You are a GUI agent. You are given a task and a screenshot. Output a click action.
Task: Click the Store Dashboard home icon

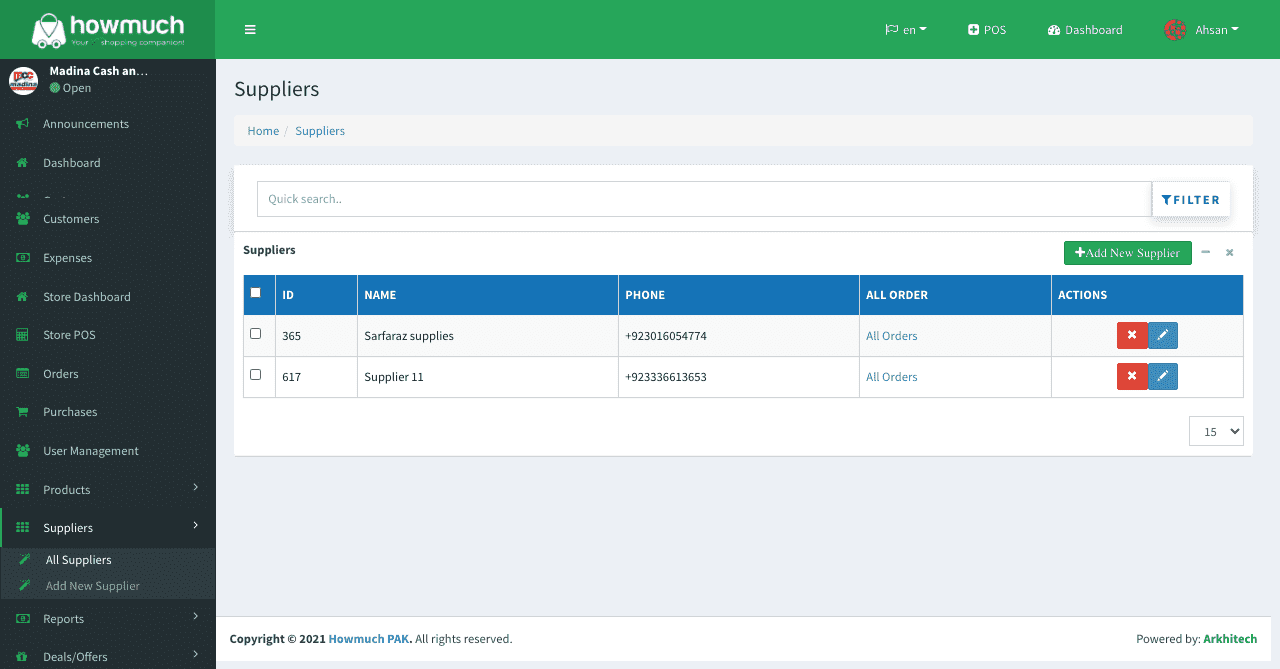pyautogui.click(x=22, y=297)
